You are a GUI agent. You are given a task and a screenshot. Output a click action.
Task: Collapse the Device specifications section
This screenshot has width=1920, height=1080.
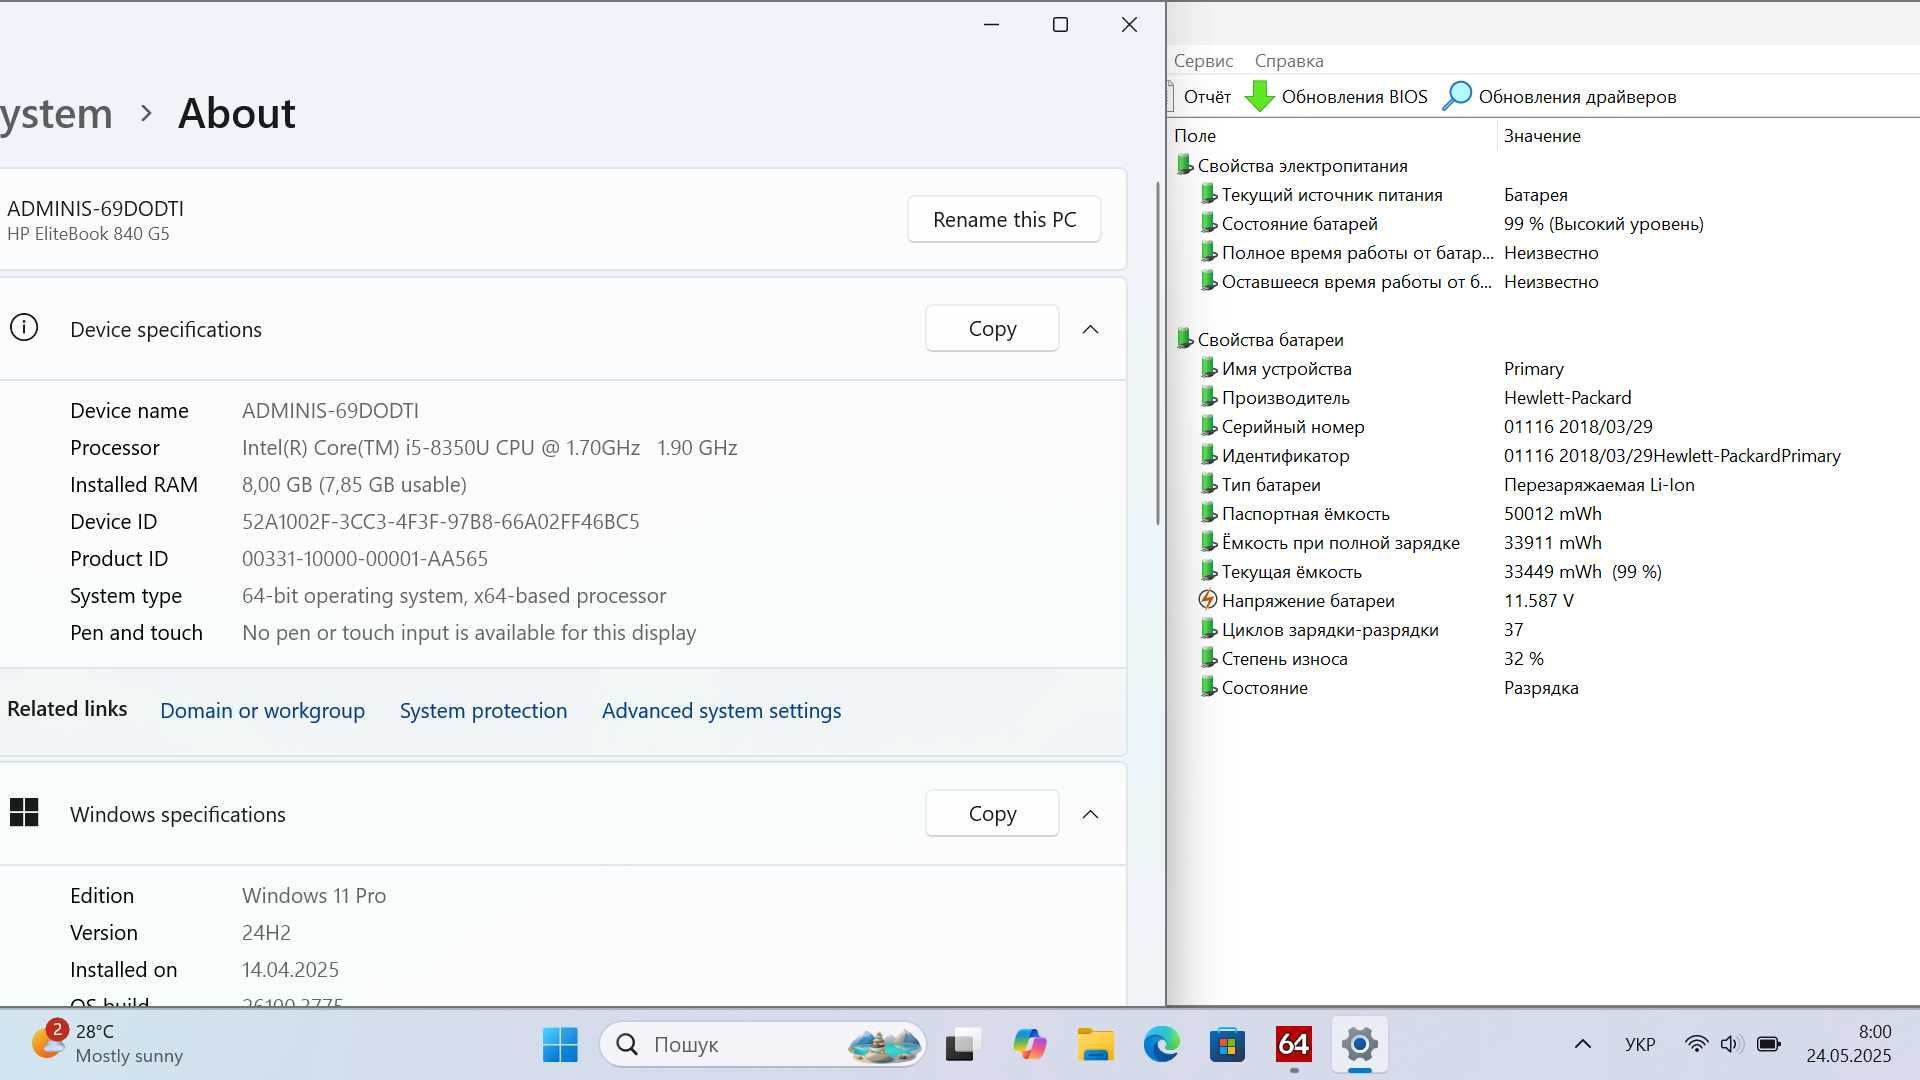click(1091, 329)
